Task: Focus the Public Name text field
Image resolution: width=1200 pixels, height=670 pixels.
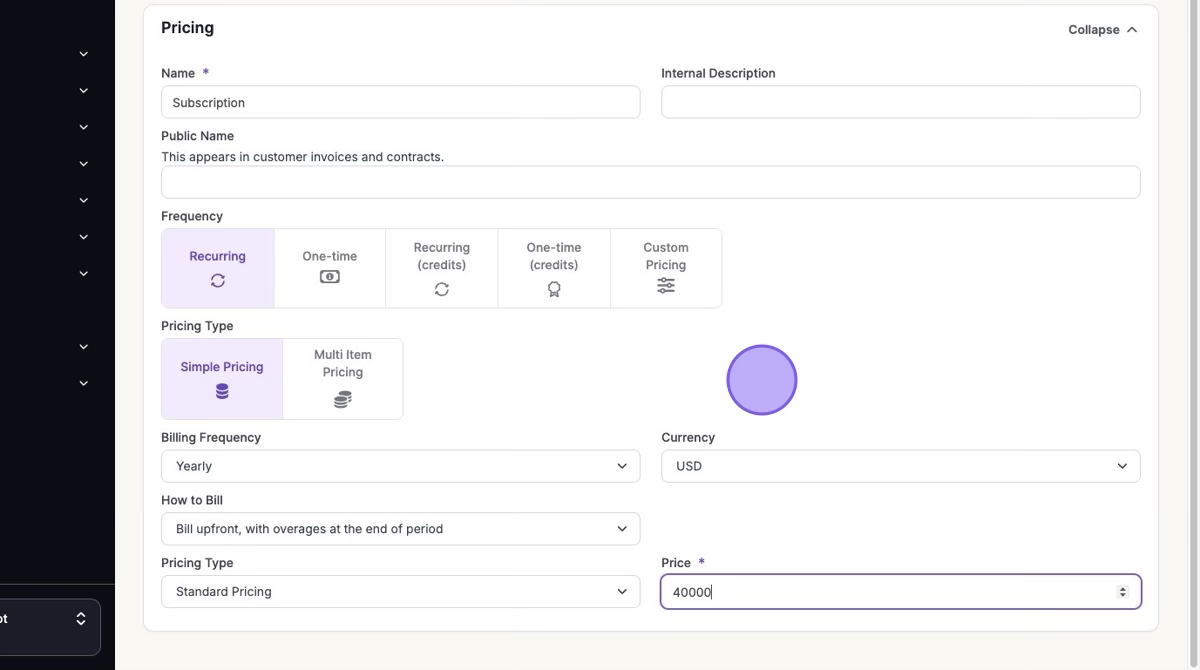Action: pyautogui.click(x=650, y=182)
